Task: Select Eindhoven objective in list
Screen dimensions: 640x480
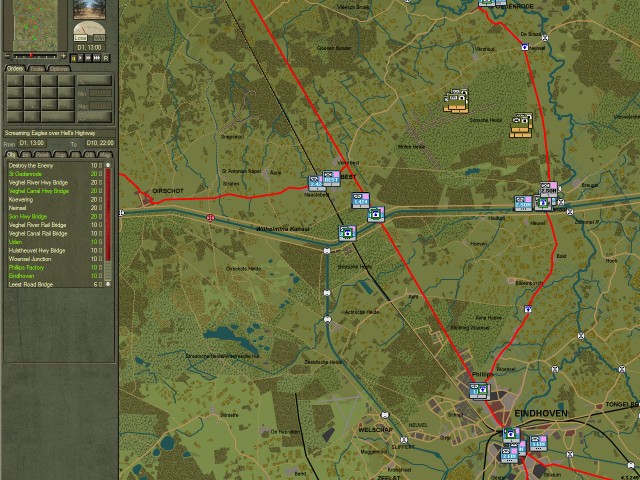Action: (x=54, y=276)
